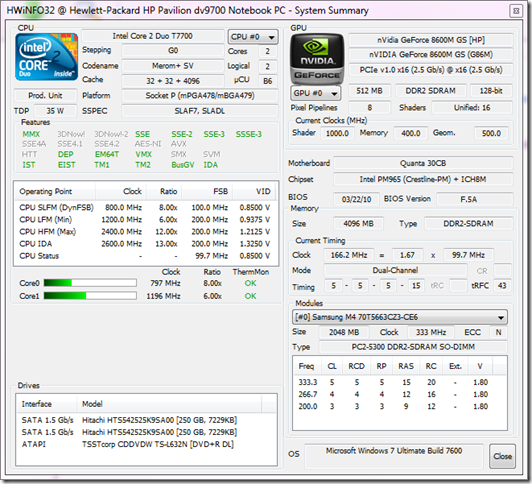This screenshot has width=532, height=484.
Task: Click the Core1 usage bar
Action: 90,296
